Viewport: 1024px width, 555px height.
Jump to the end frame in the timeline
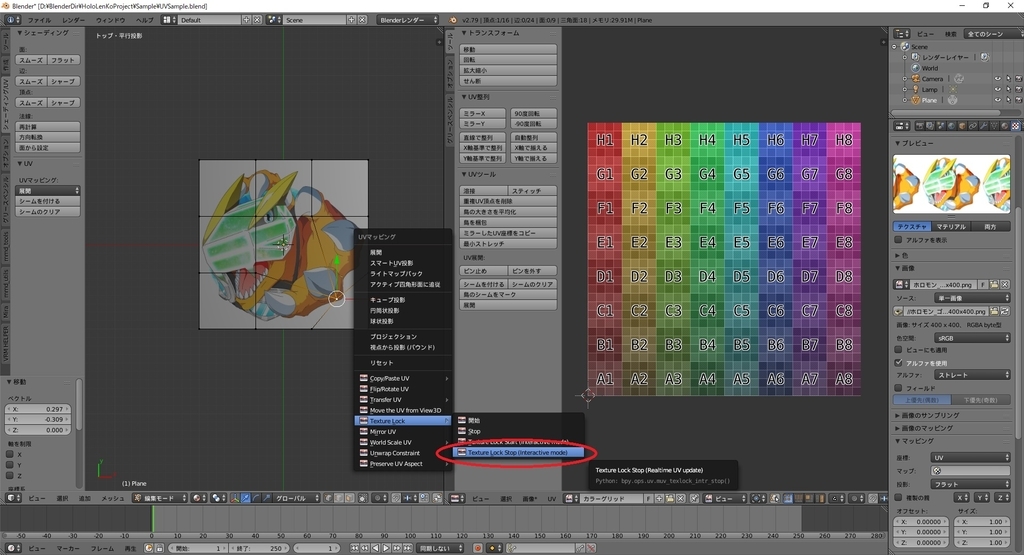tap(407, 548)
